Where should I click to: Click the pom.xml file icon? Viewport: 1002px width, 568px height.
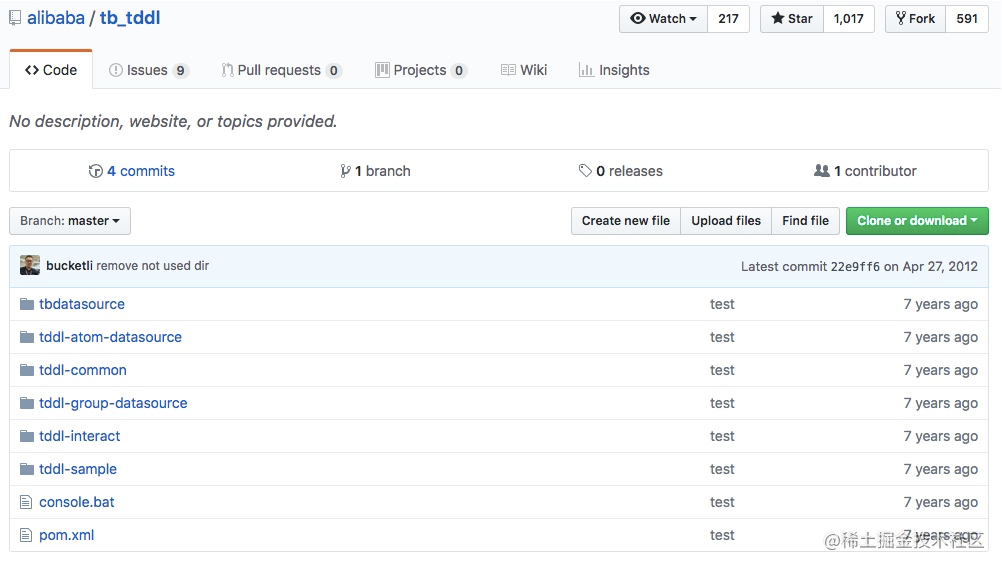tap(26, 535)
